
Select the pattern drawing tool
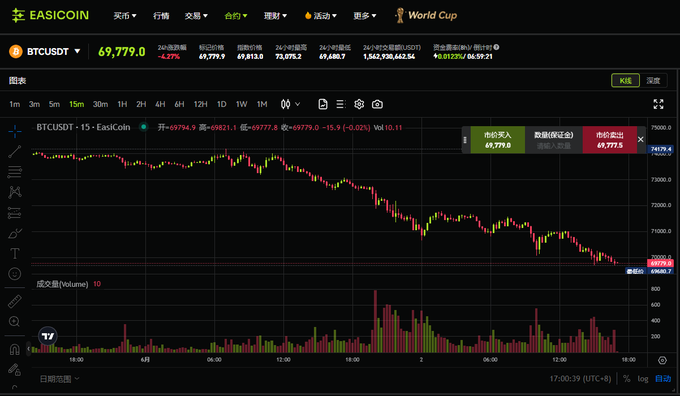[x=15, y=192]
